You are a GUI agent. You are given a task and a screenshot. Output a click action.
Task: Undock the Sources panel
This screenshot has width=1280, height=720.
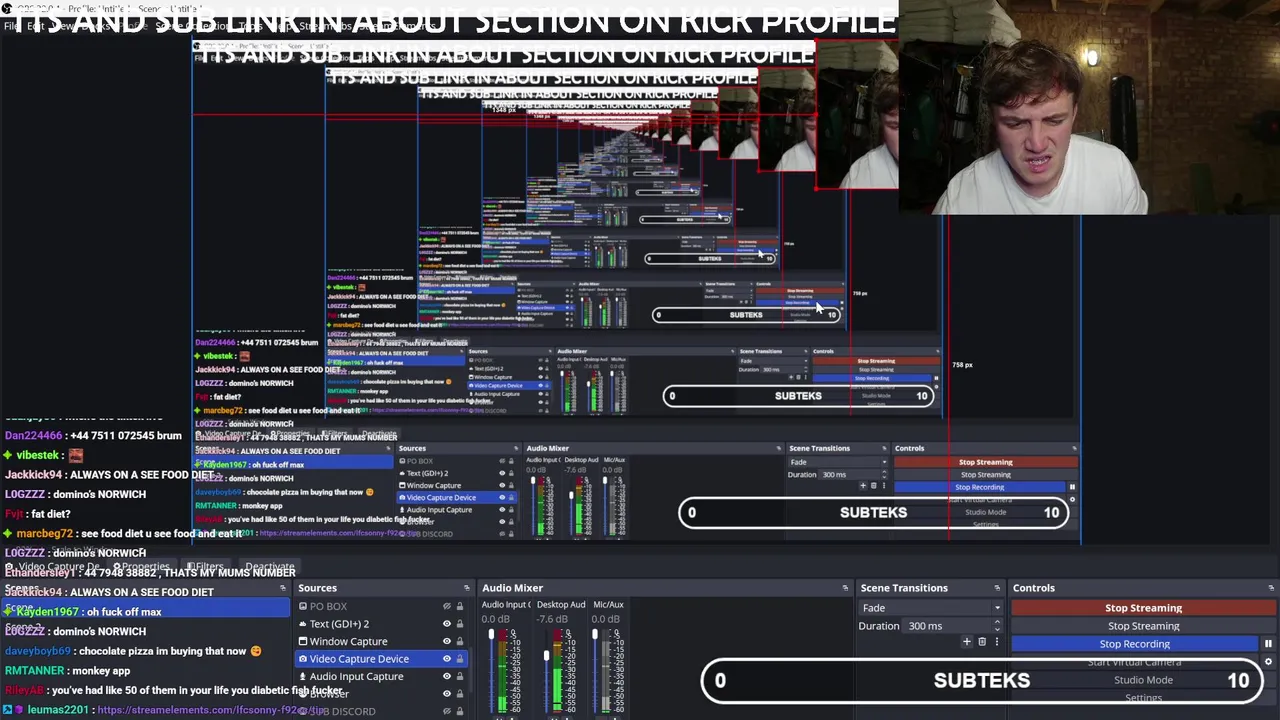(466, 588)
